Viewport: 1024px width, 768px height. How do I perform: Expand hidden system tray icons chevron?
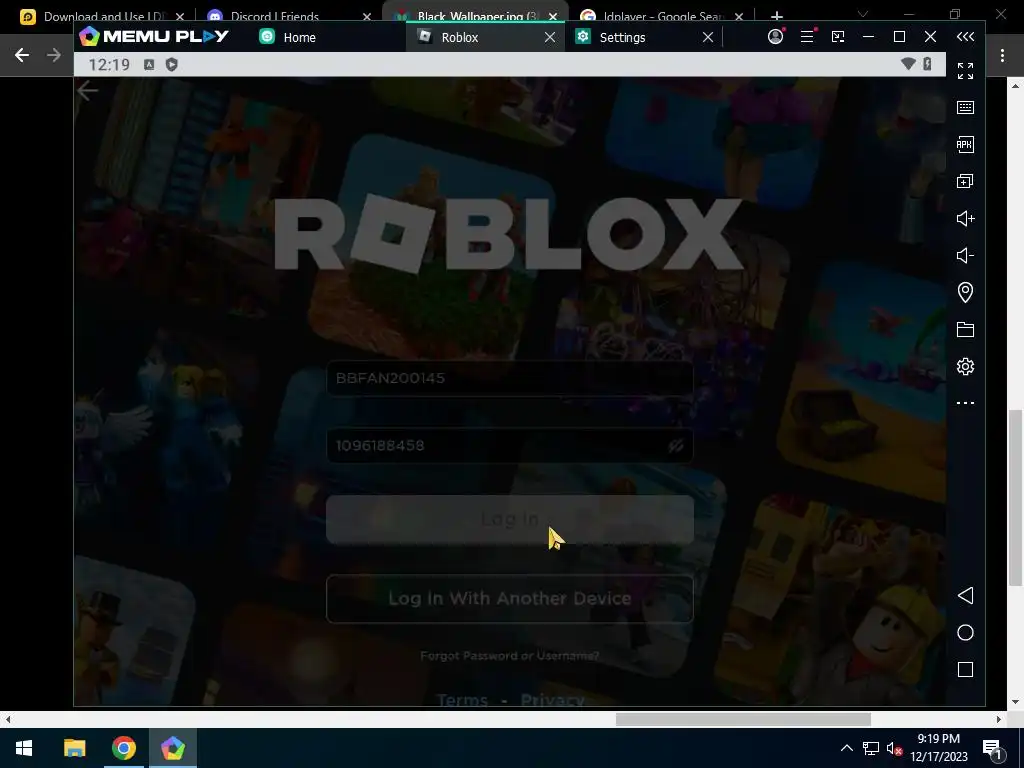(x=846, y=748)
